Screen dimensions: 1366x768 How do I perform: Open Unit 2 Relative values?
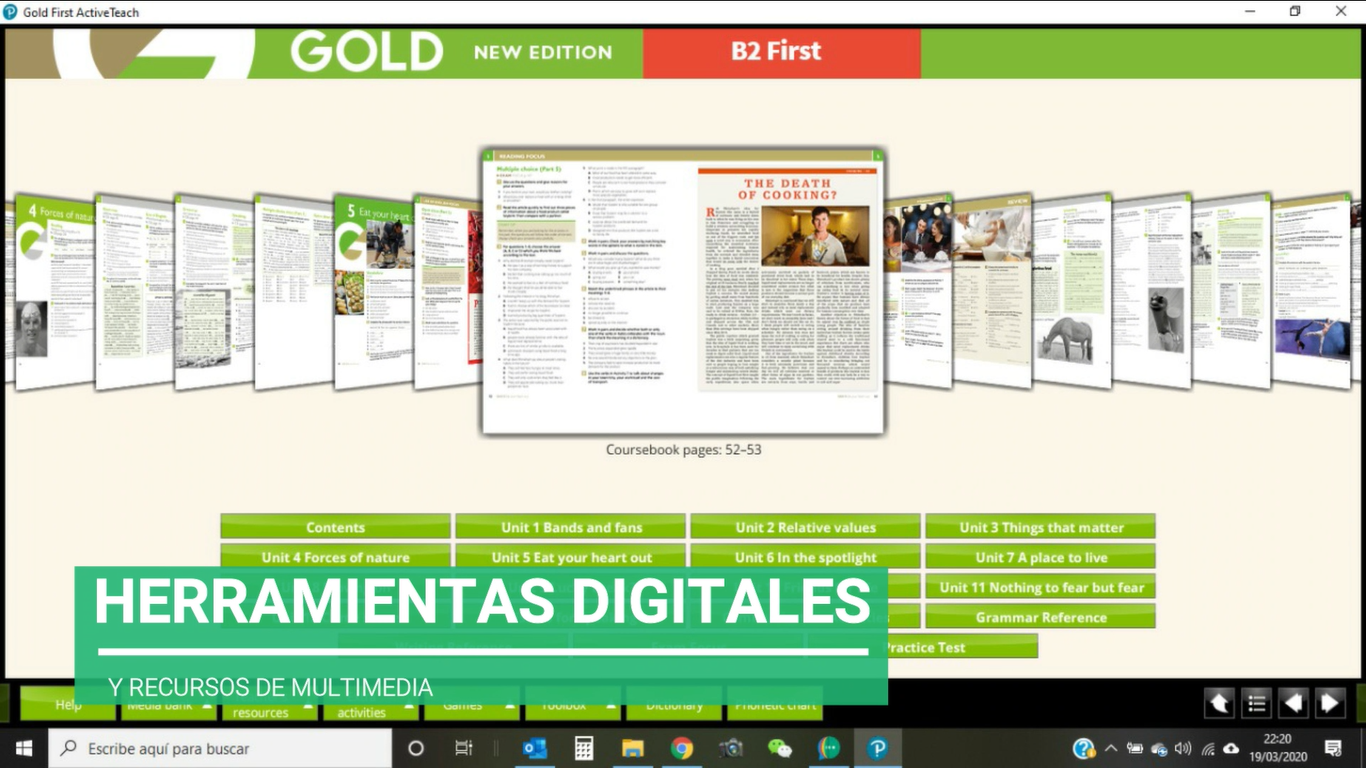(x=805, y=527)
